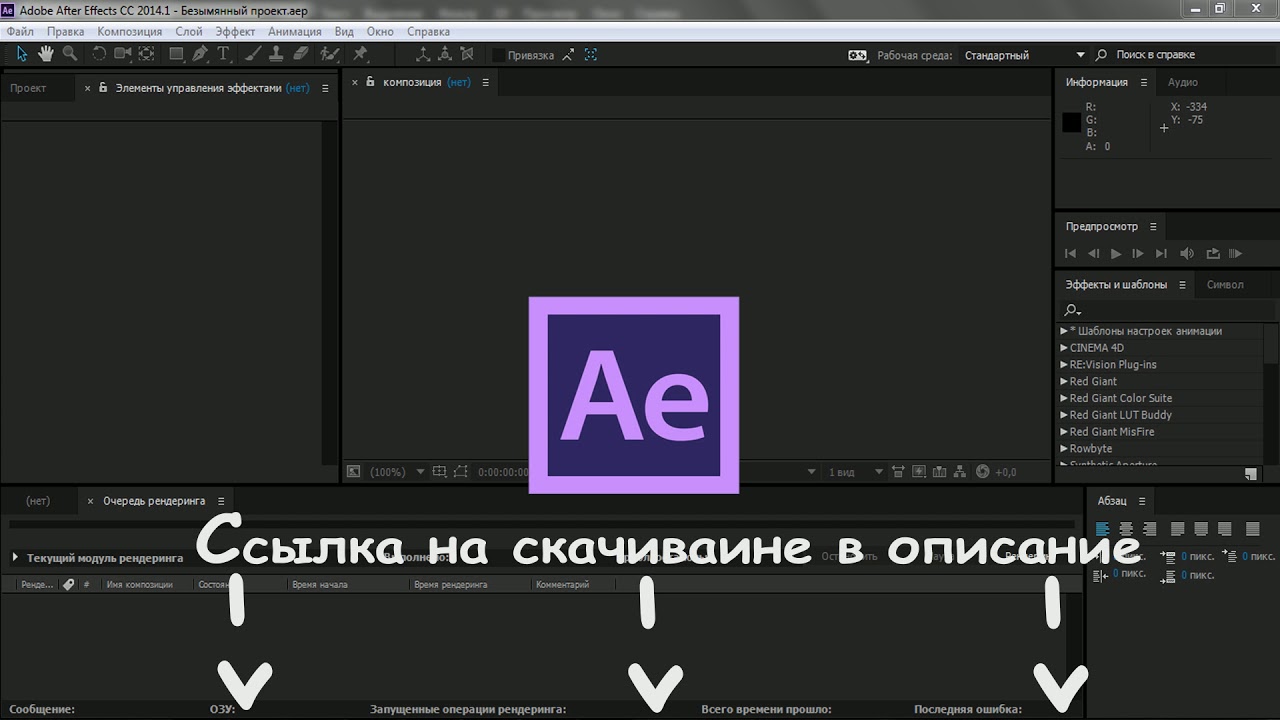Select the Horizontal Type tool

[x=224, y=54]
